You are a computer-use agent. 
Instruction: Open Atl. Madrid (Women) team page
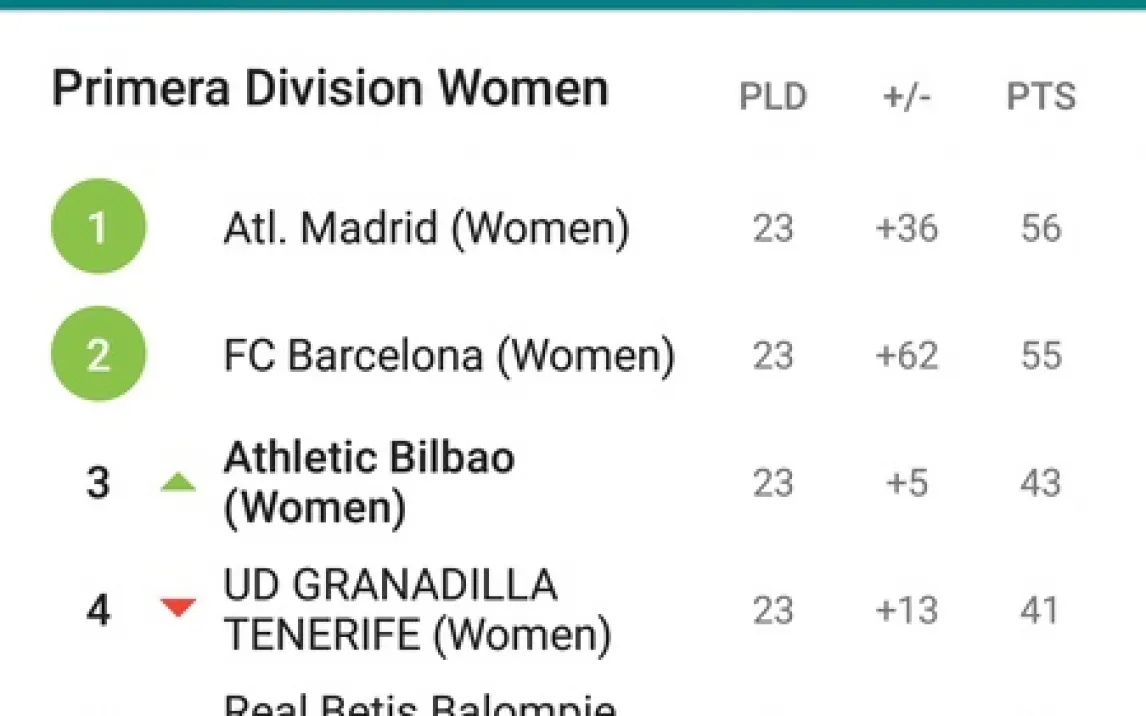click(x=426, y=228)
